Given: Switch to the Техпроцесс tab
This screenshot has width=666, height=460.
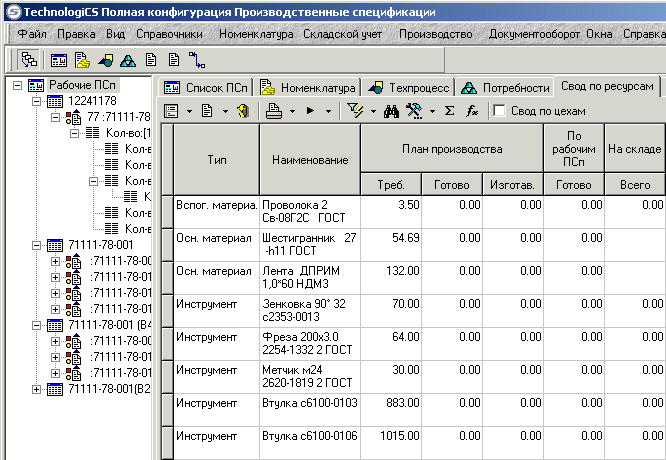Looking at the screenshot, I should (x=408, y=88).
